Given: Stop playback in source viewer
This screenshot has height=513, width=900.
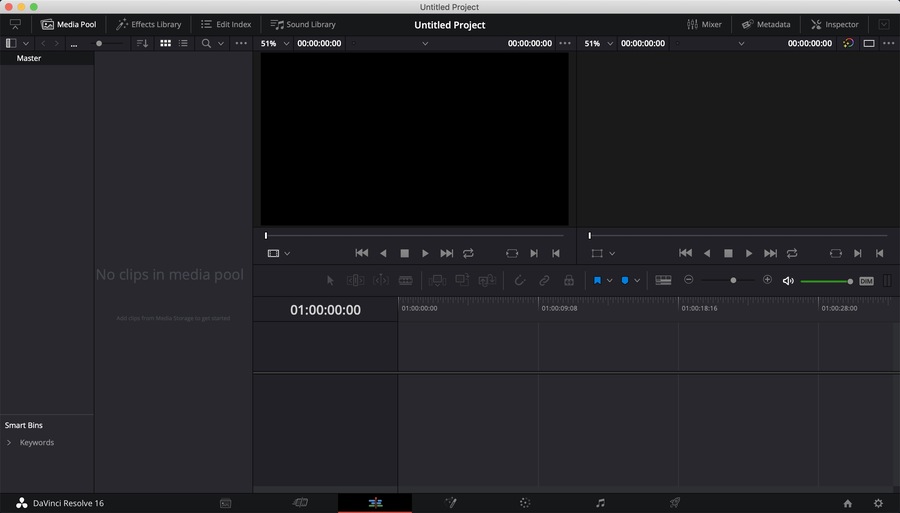Looking at the screenshot, I should click(x=405, y=253).
